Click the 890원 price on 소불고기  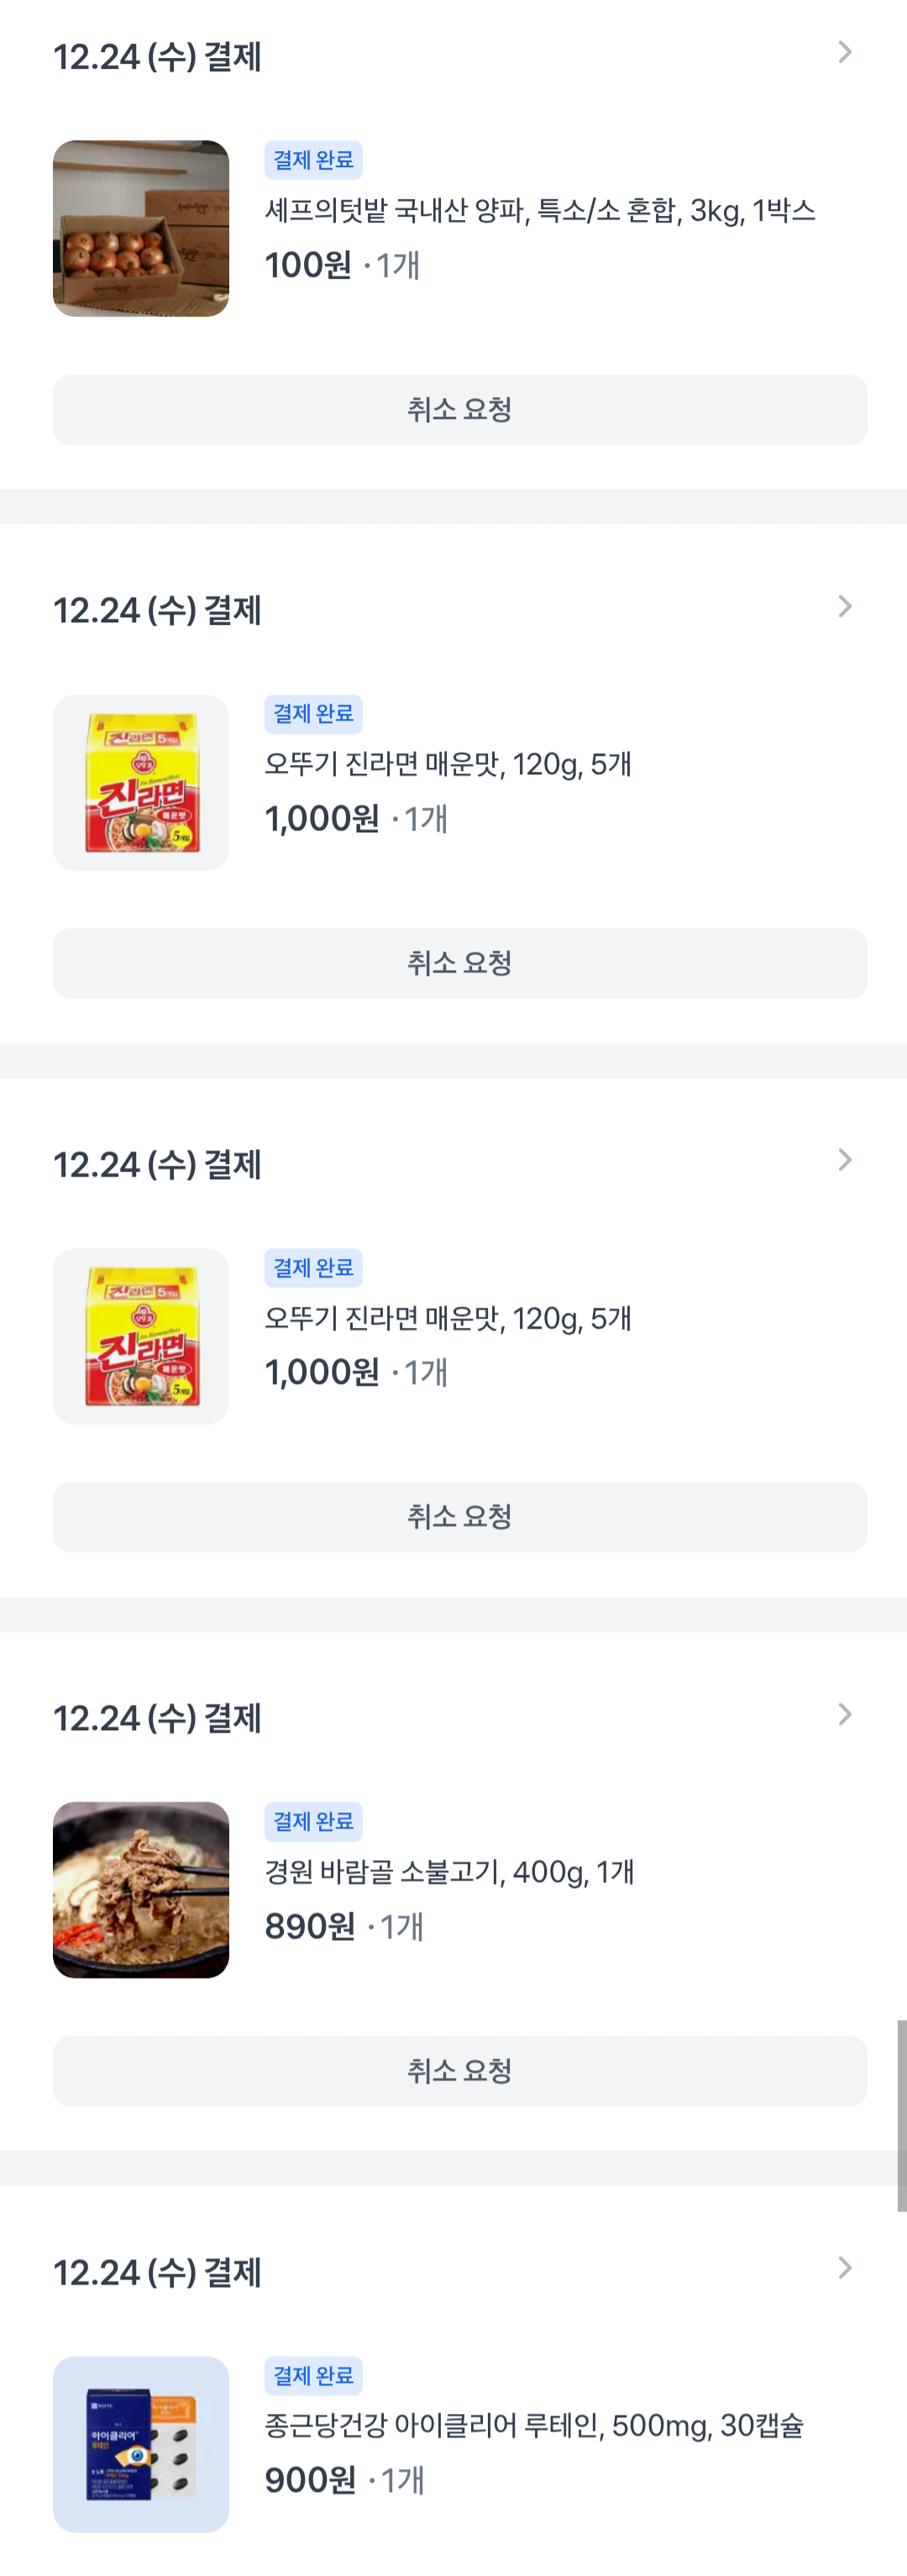[x=310, y=1926]
